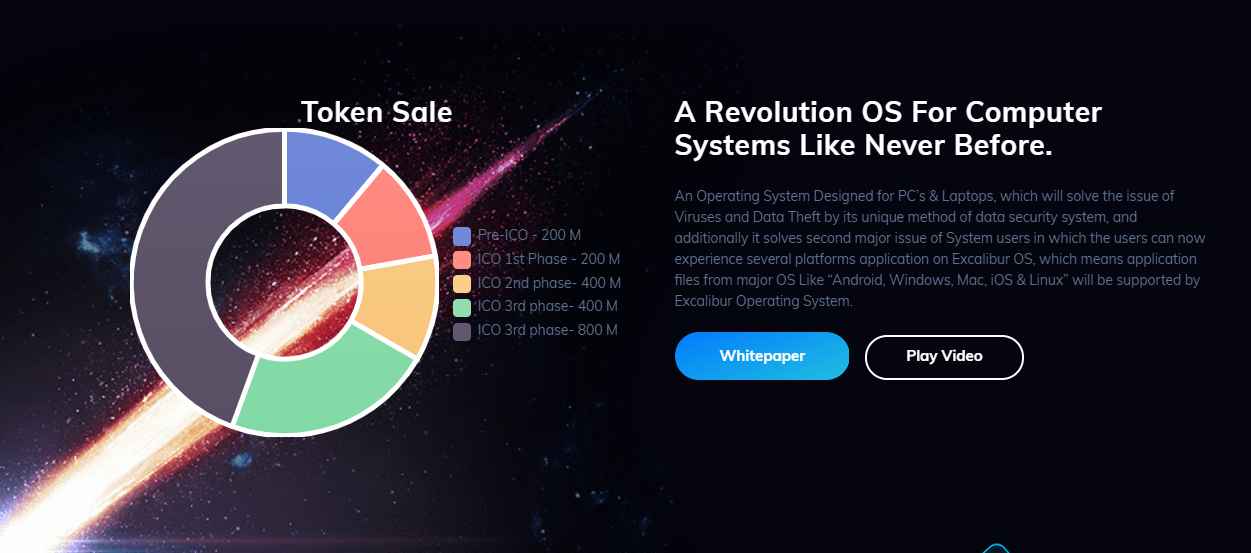Select the green 400 M legend swatch

tap(462, 307)
